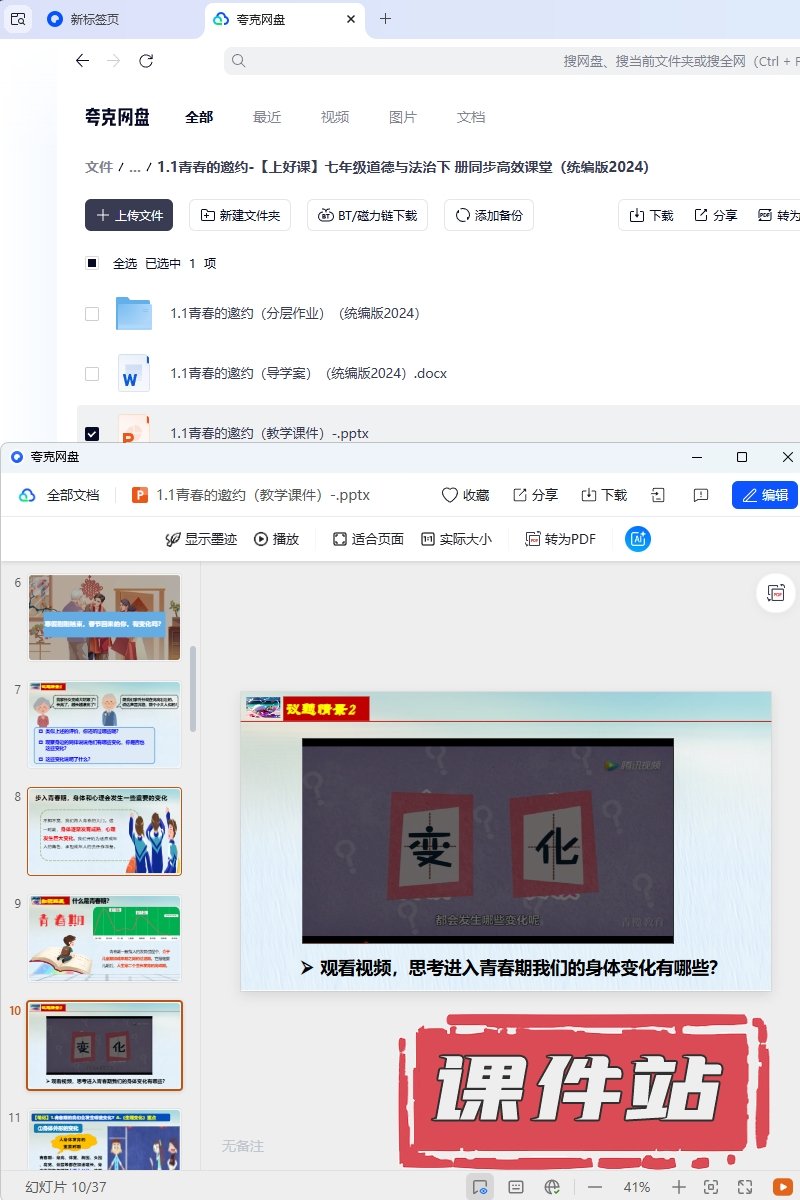Start slideshow from orange play icon in status bar

point(782,1186)
